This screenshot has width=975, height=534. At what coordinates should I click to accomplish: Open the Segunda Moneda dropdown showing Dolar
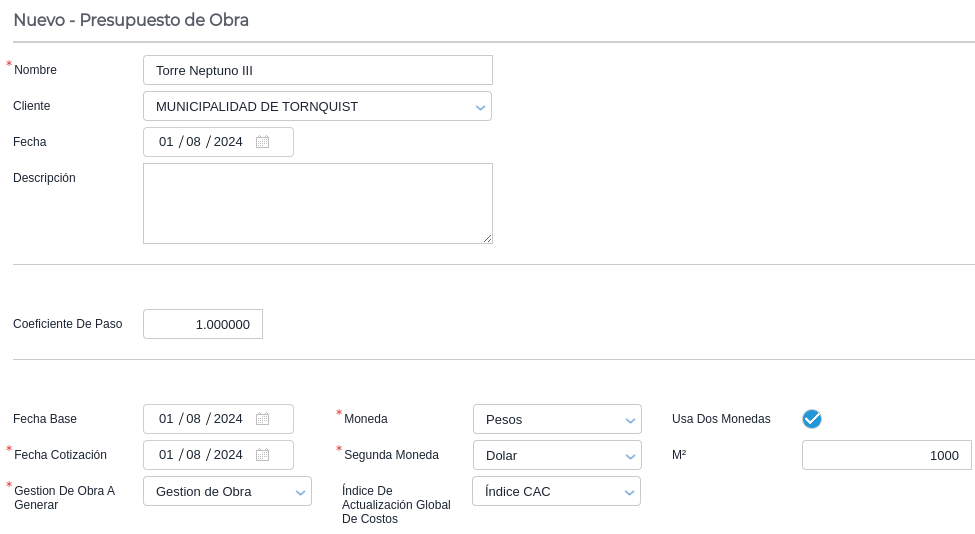pyautogui.click(x=630, y=456)
